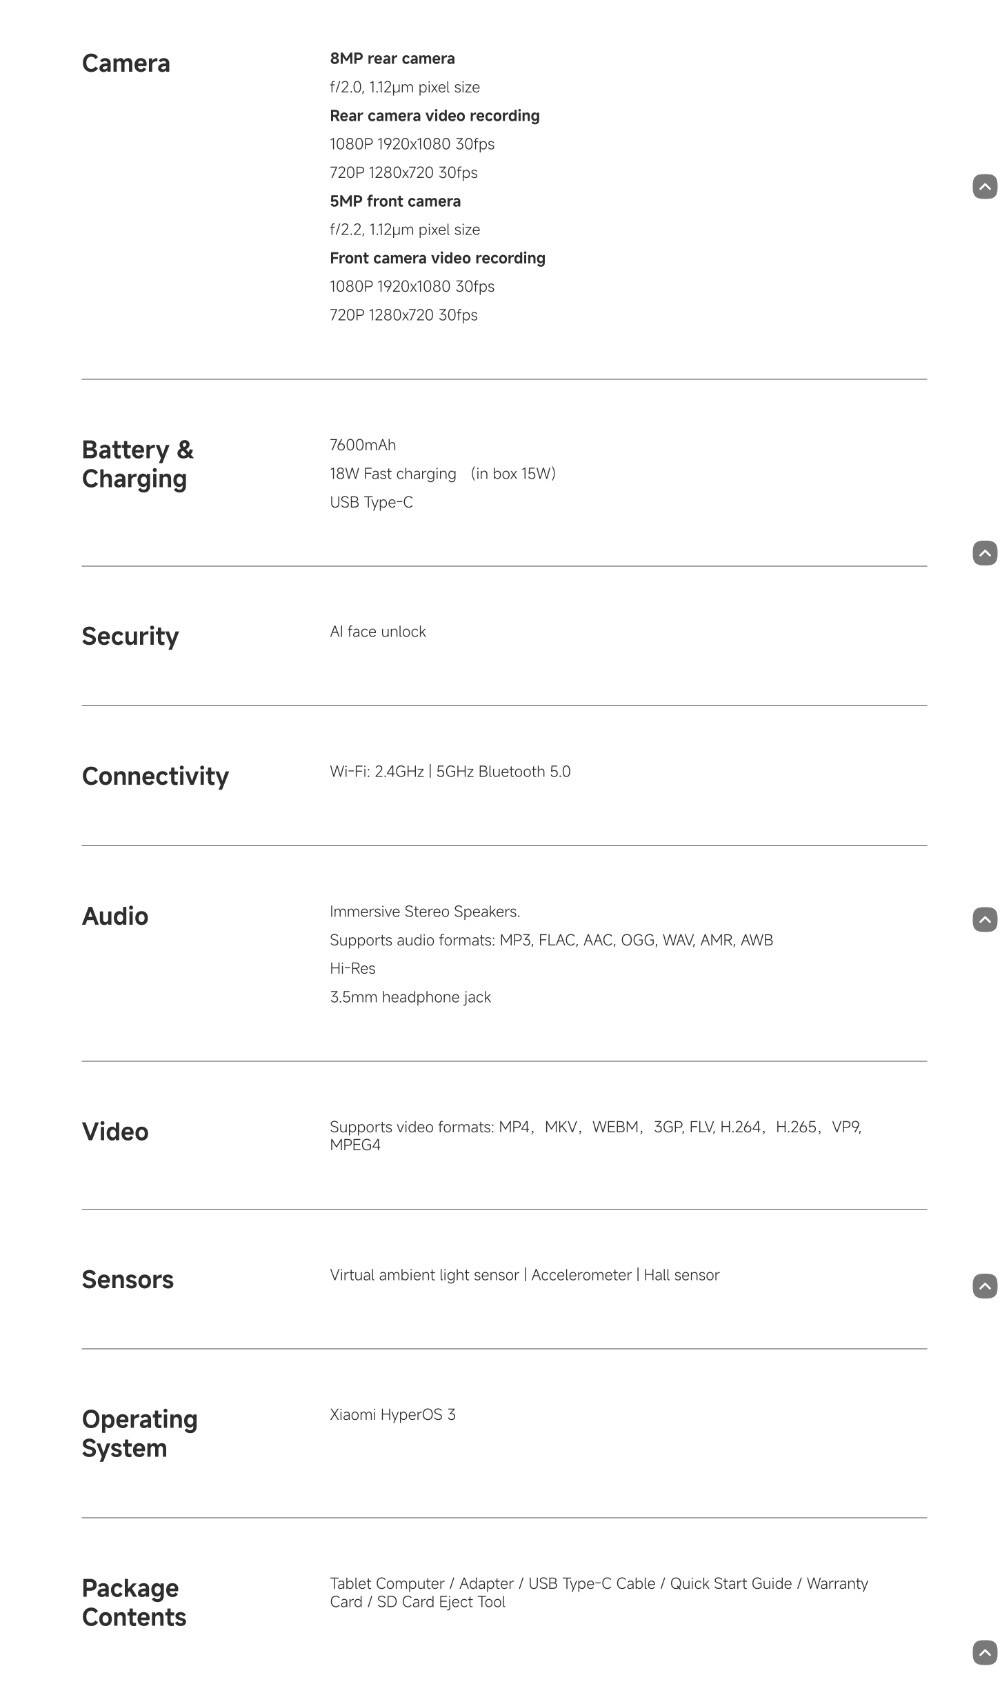
Task: Click the Connectivity section heading
Action: click(x=155, y=777)
